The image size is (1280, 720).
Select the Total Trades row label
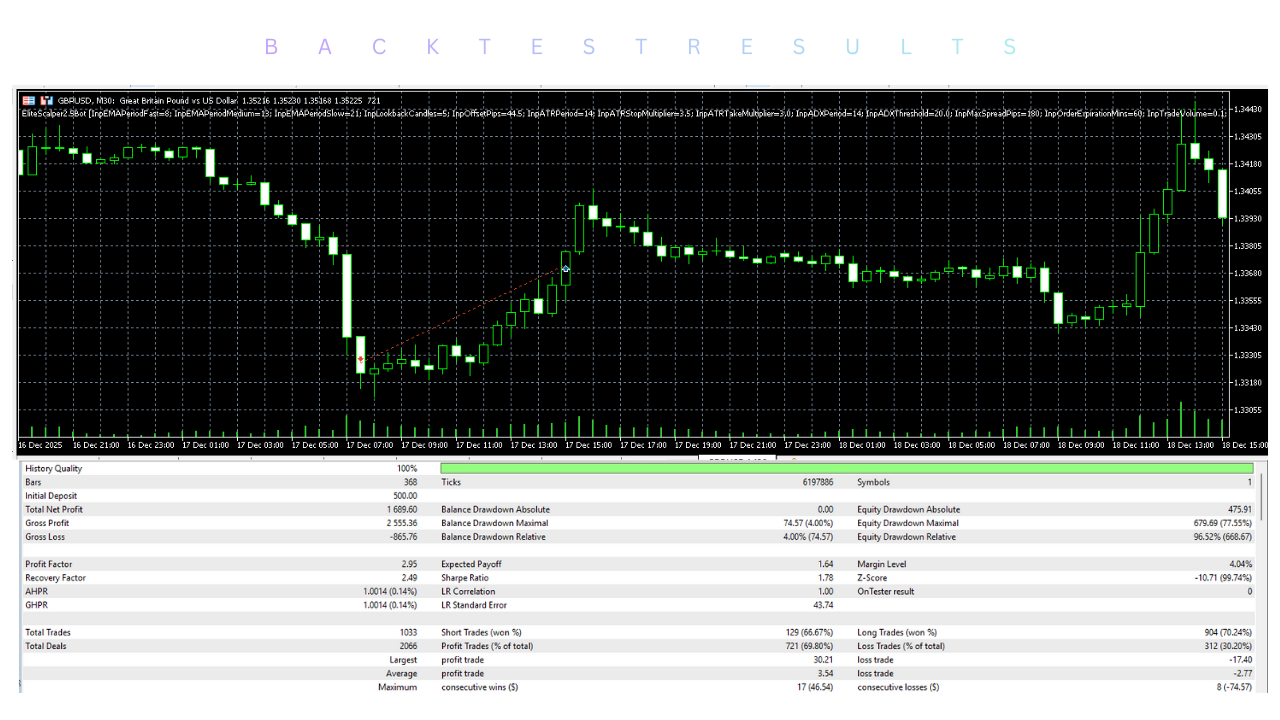tap(48, 632)
